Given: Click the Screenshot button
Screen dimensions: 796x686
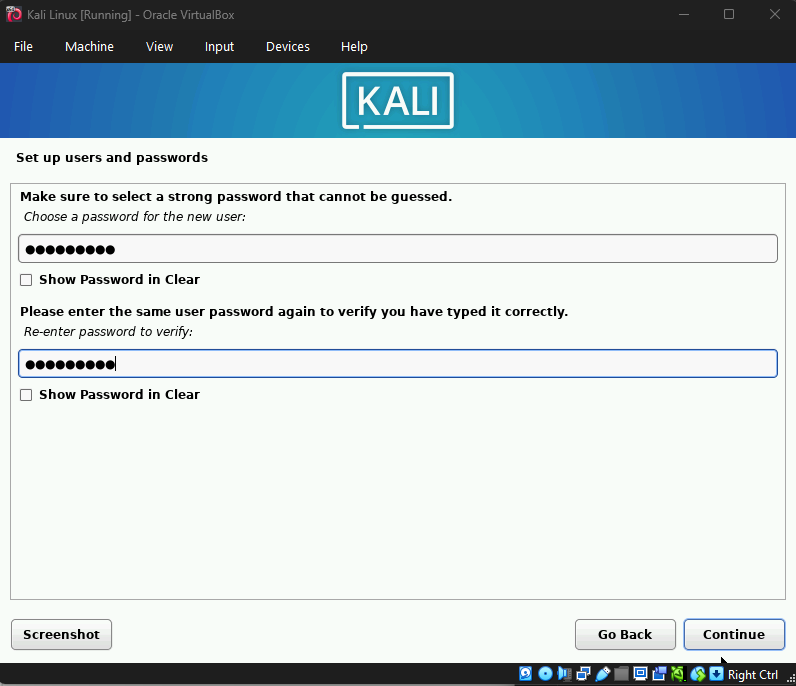Looking at the screenshot, I should 61,634.
